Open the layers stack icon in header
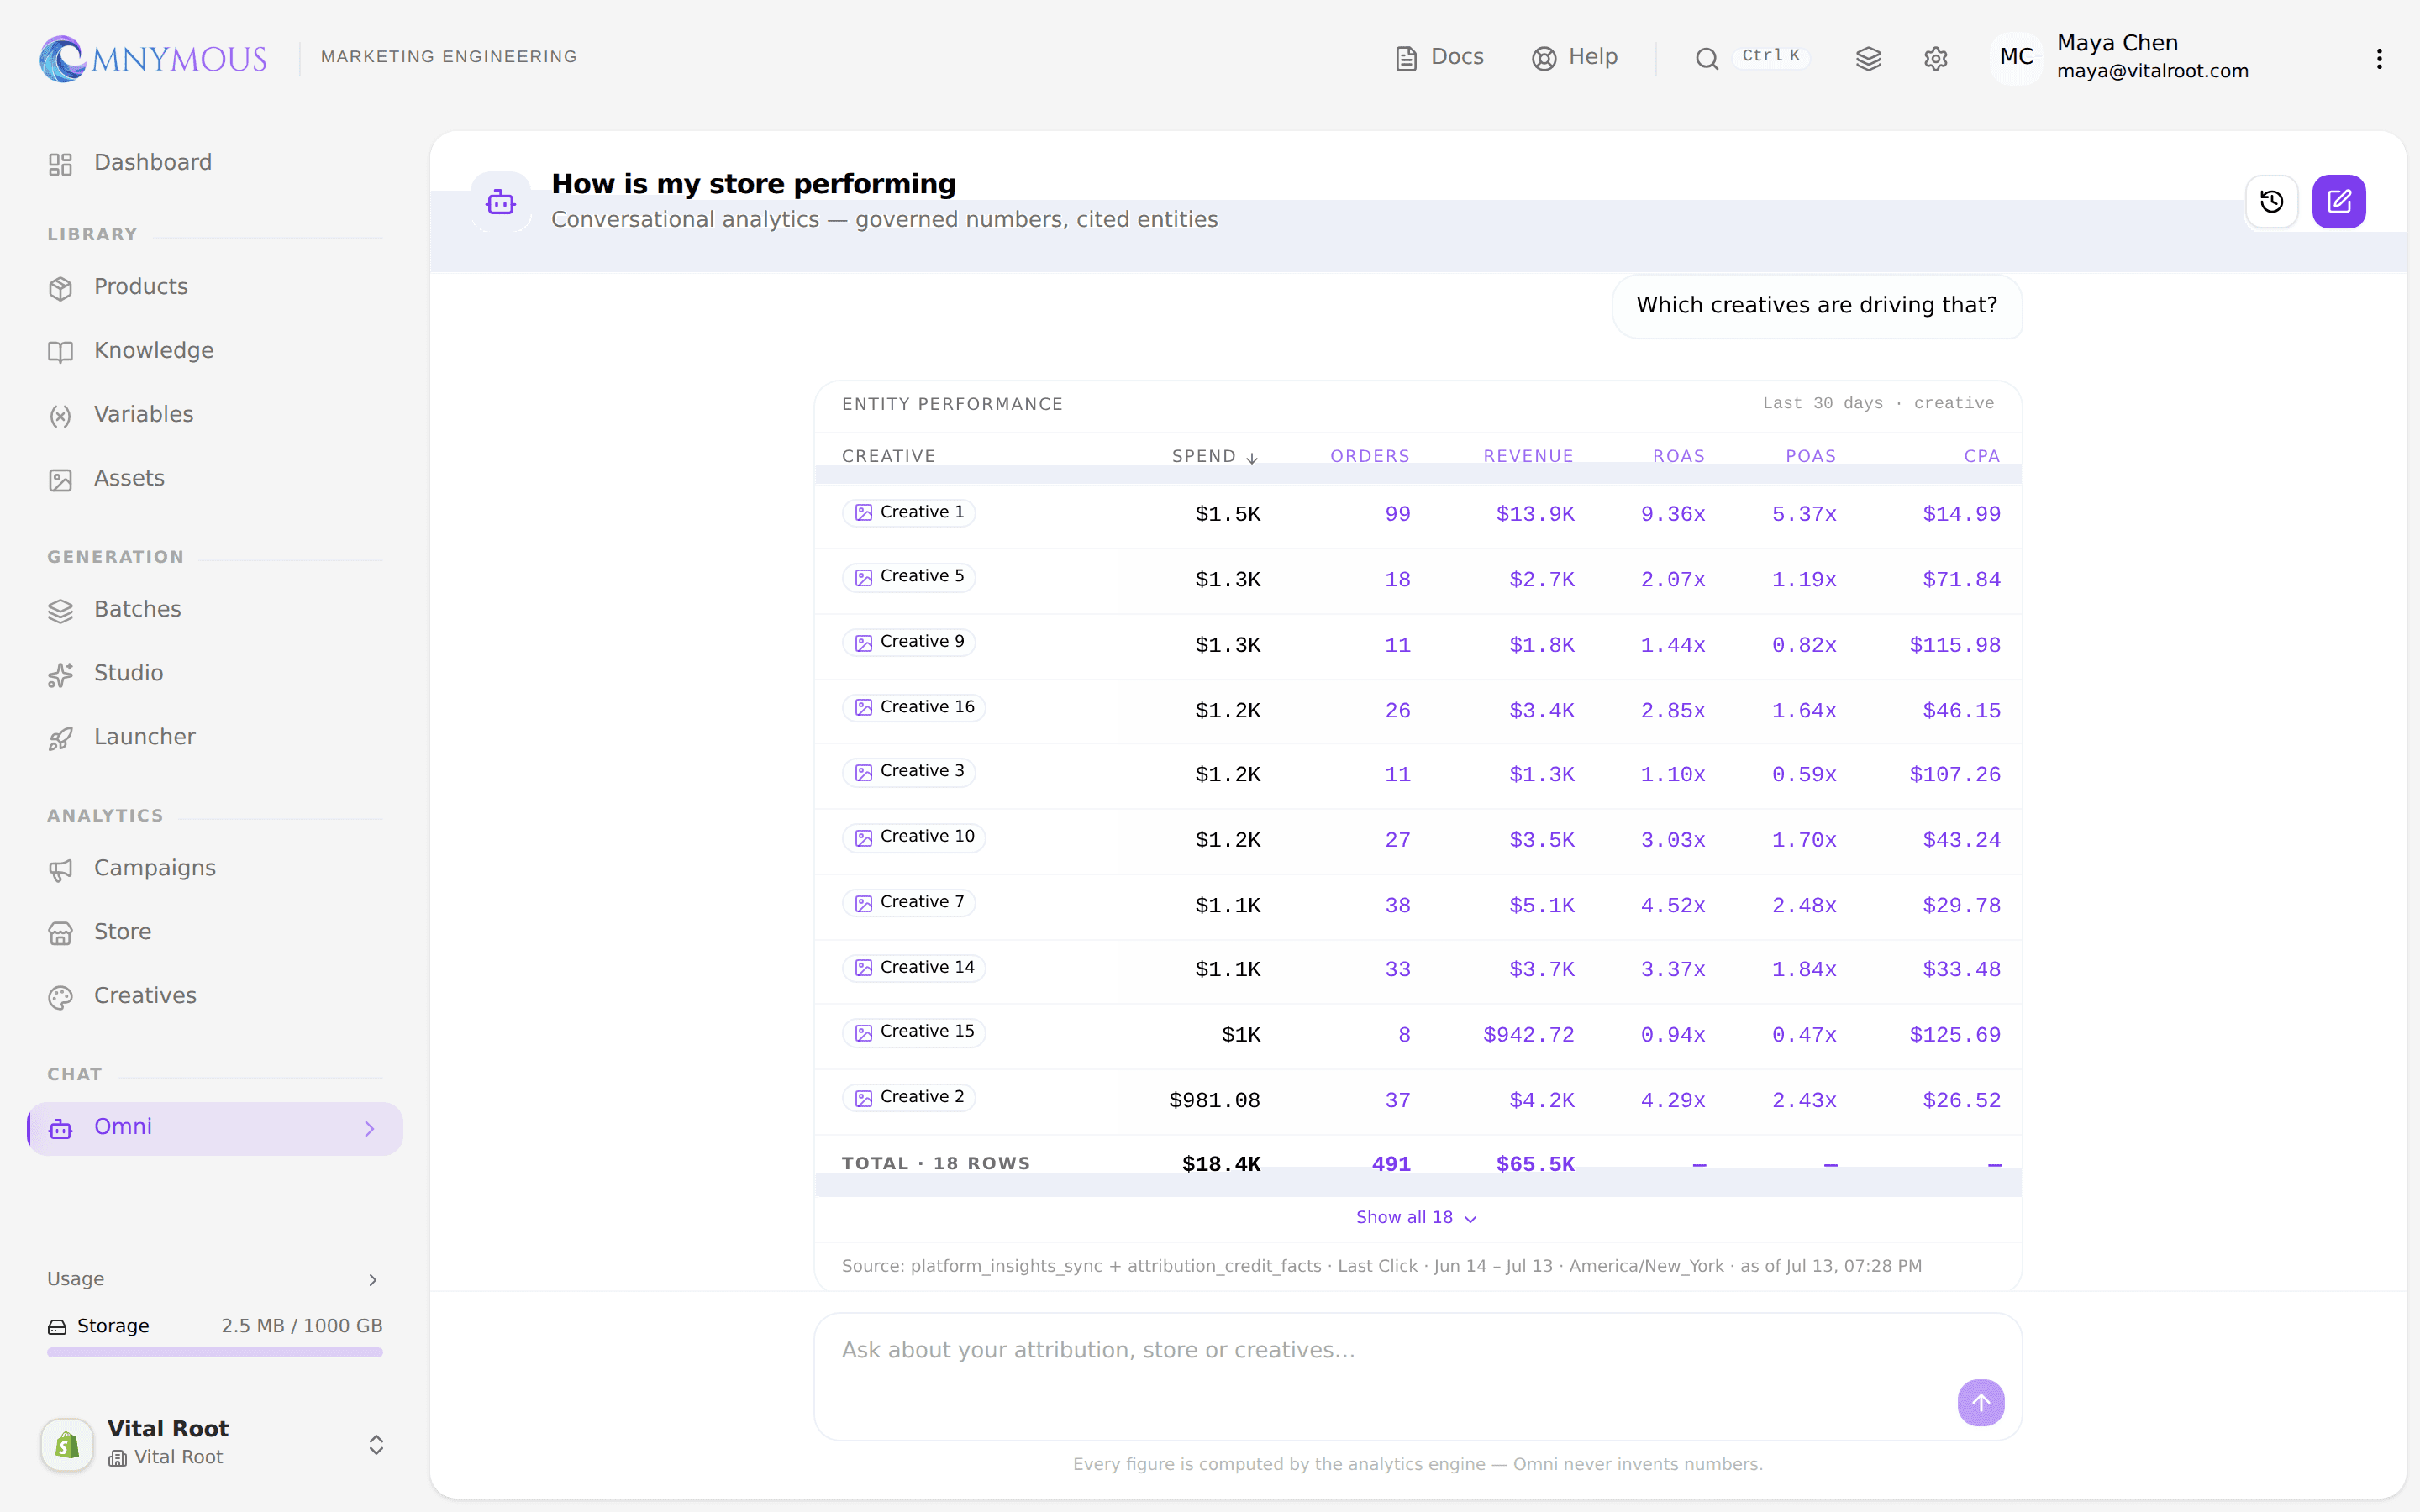Screen dimensions: 2420x1512 tap(1868, 59)
